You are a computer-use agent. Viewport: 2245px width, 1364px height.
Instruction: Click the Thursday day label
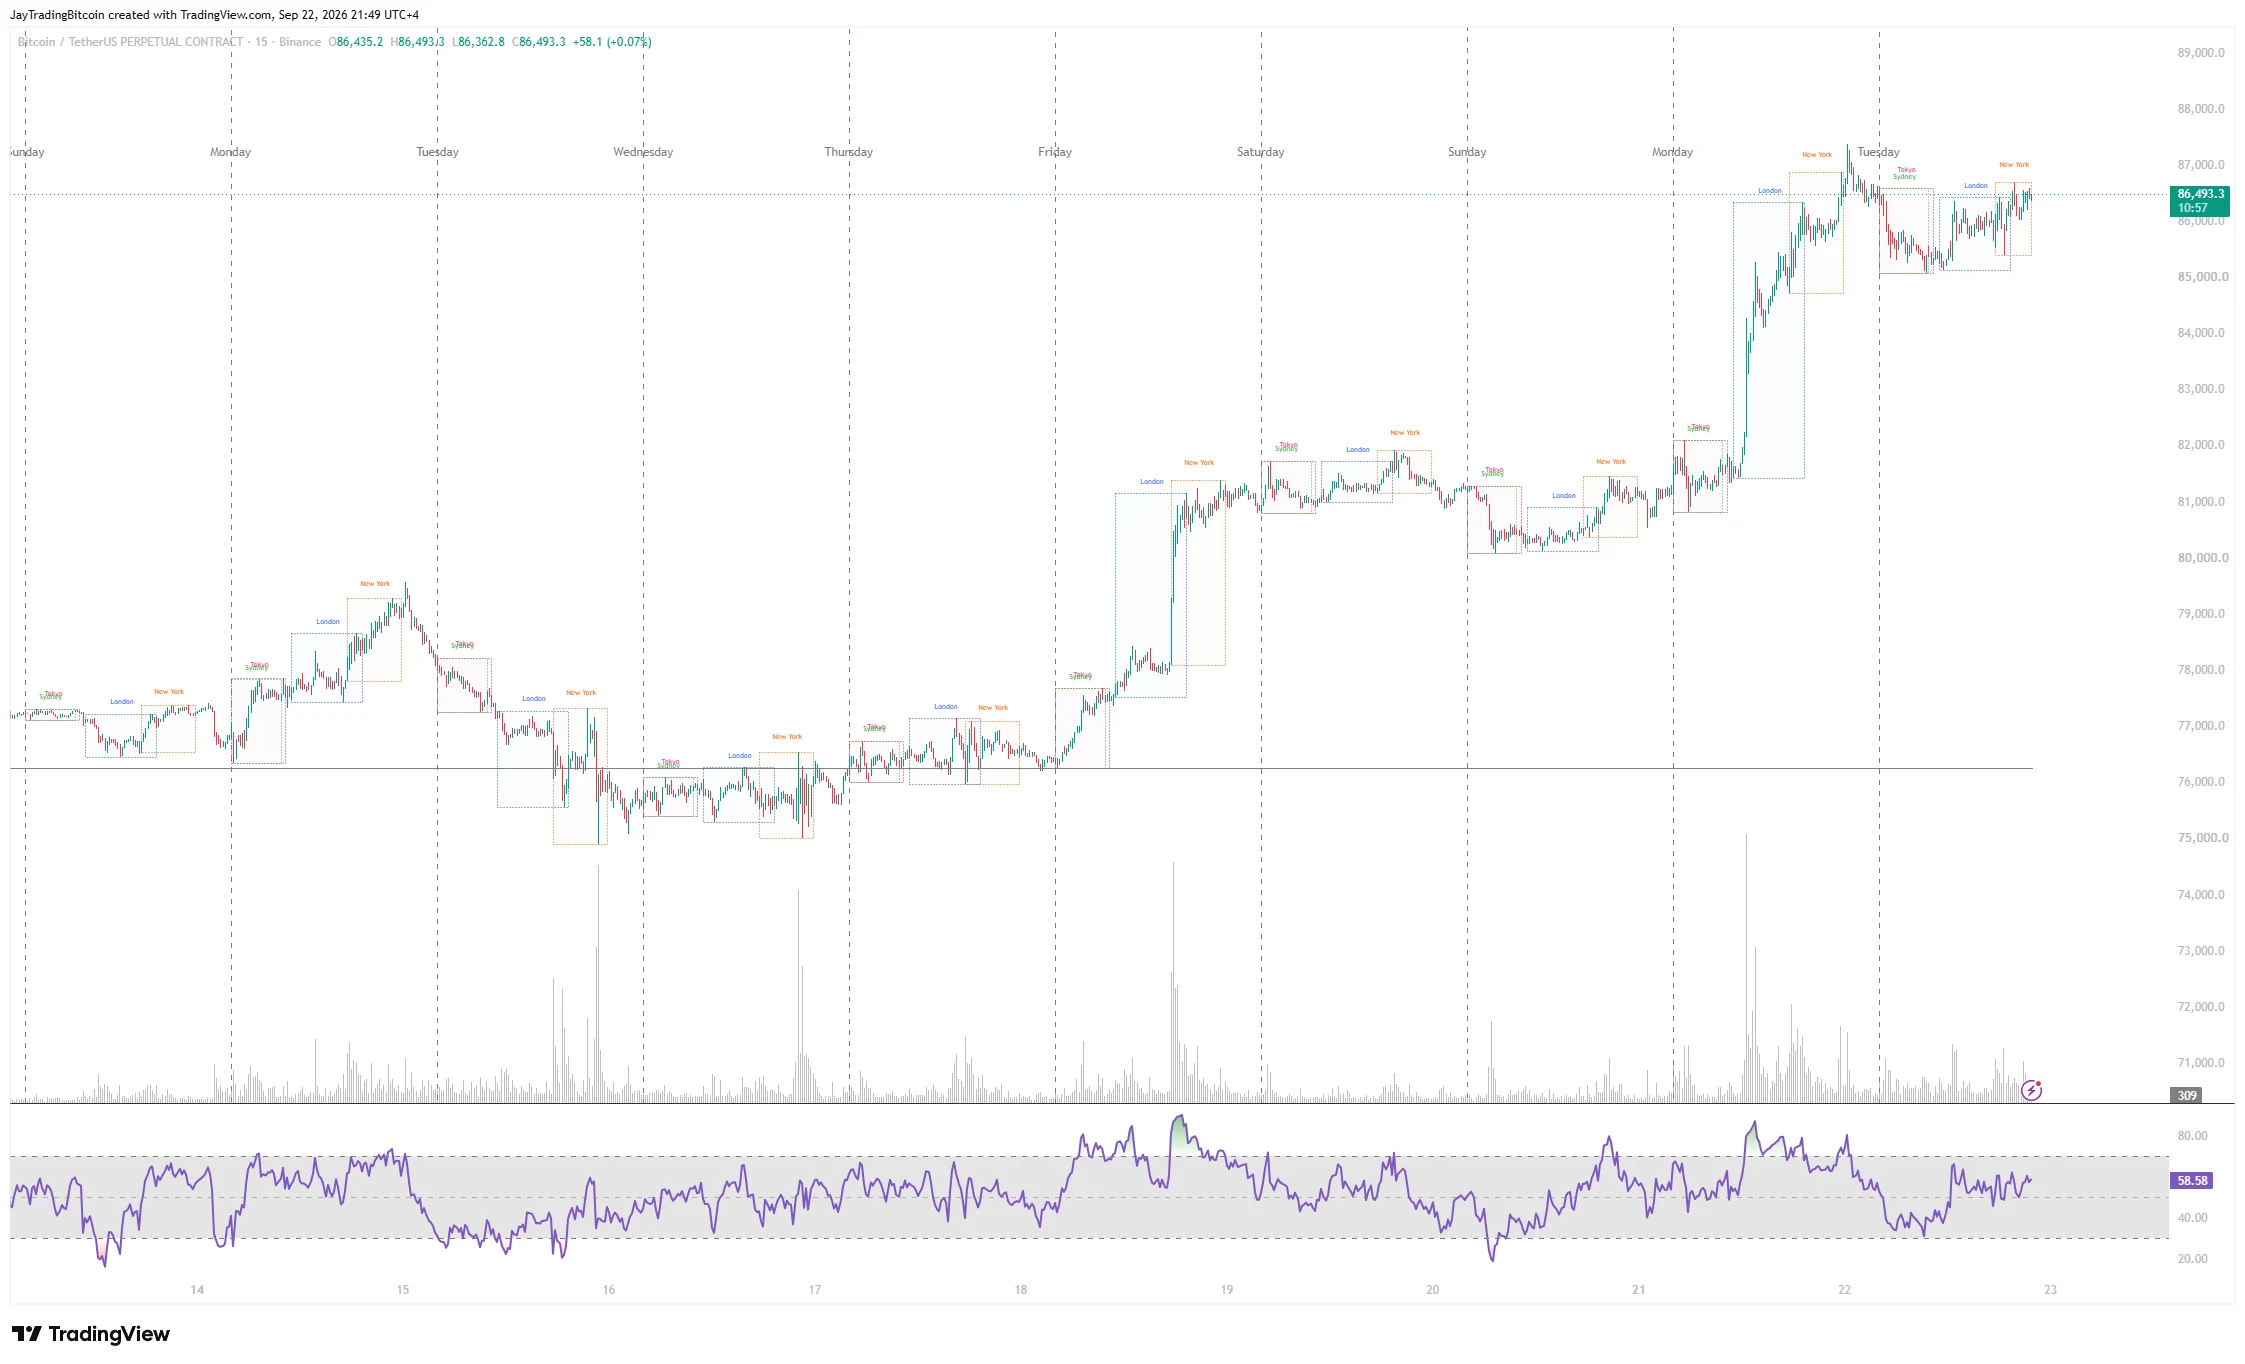(849, 152)
